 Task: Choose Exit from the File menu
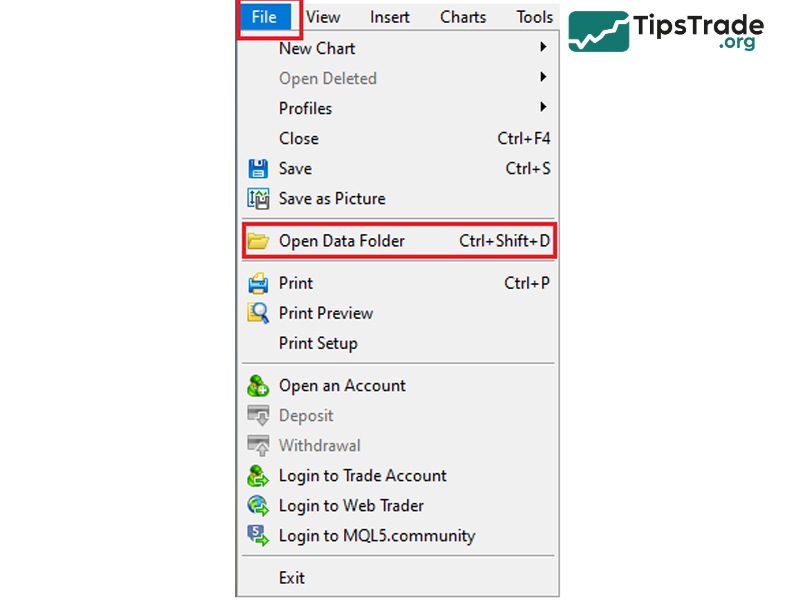292,578
